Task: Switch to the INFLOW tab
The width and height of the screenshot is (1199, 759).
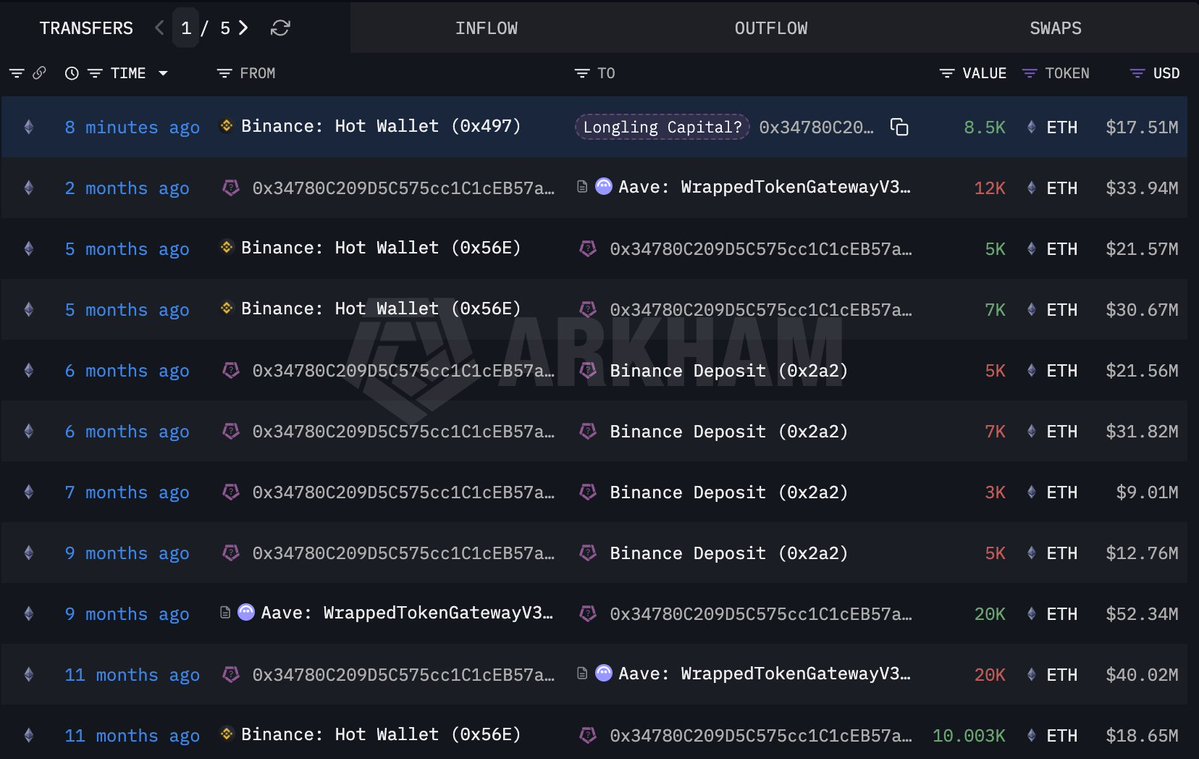Action: point(486,28)
